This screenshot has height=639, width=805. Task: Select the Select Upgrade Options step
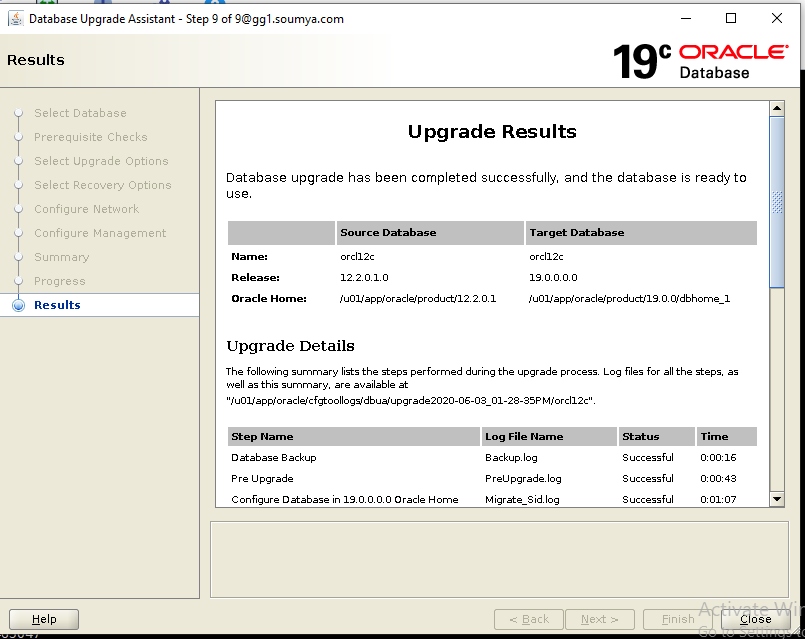[x=101, y=161]
